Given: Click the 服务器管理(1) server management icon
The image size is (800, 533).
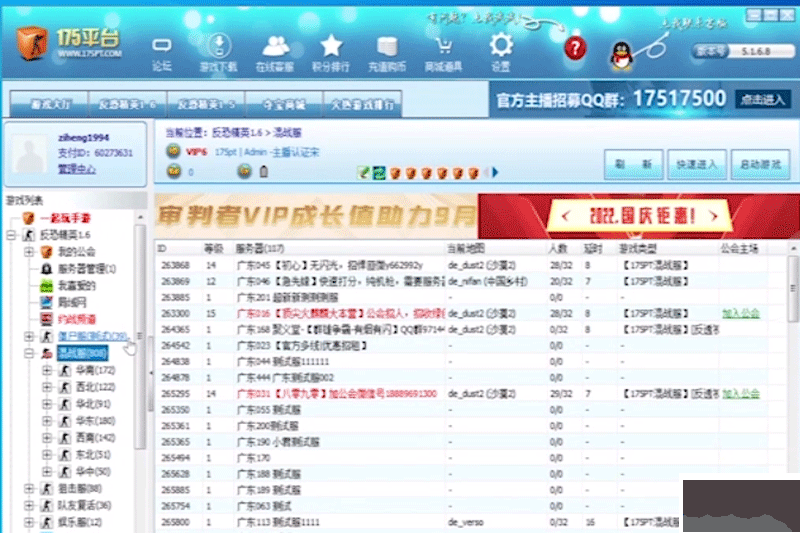Looking at the screenshot, I should (x=46, y=268).
